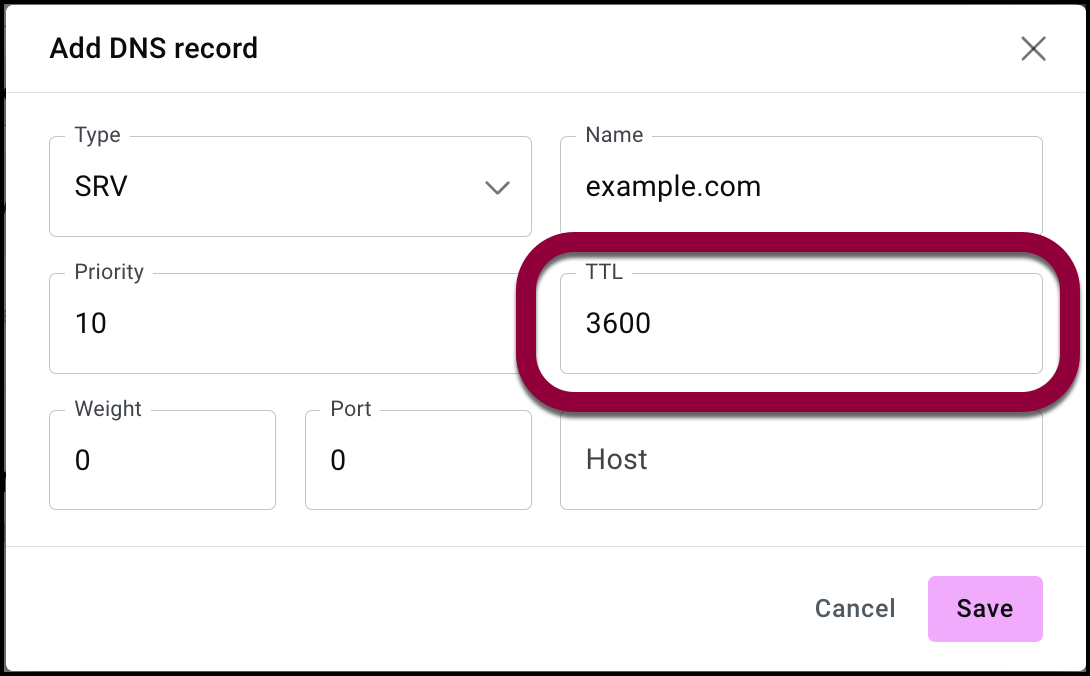The height and width of the screenshot is (676, 1090).
Task: Click the Weight field label
Action: [x=108, y=409]
